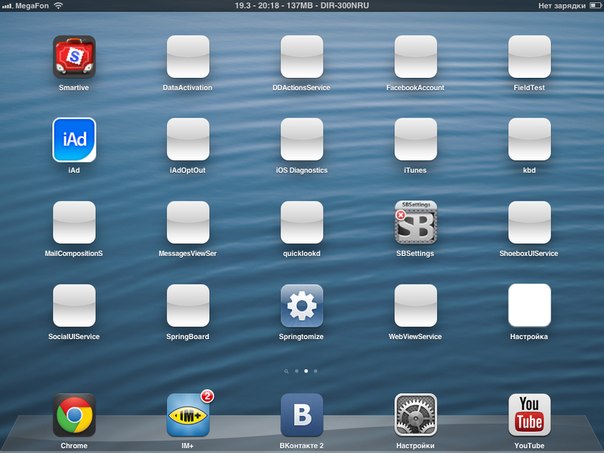The width and height of the screenshot is (604, 453).
Task: Open IM+ messenger in the dock
Action: tap(188, 415)
